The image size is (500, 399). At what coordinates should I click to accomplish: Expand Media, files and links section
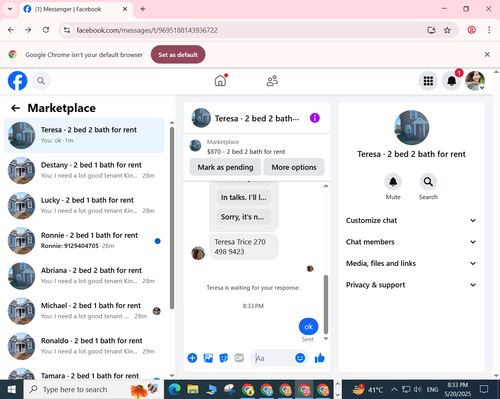click(411, 263)
